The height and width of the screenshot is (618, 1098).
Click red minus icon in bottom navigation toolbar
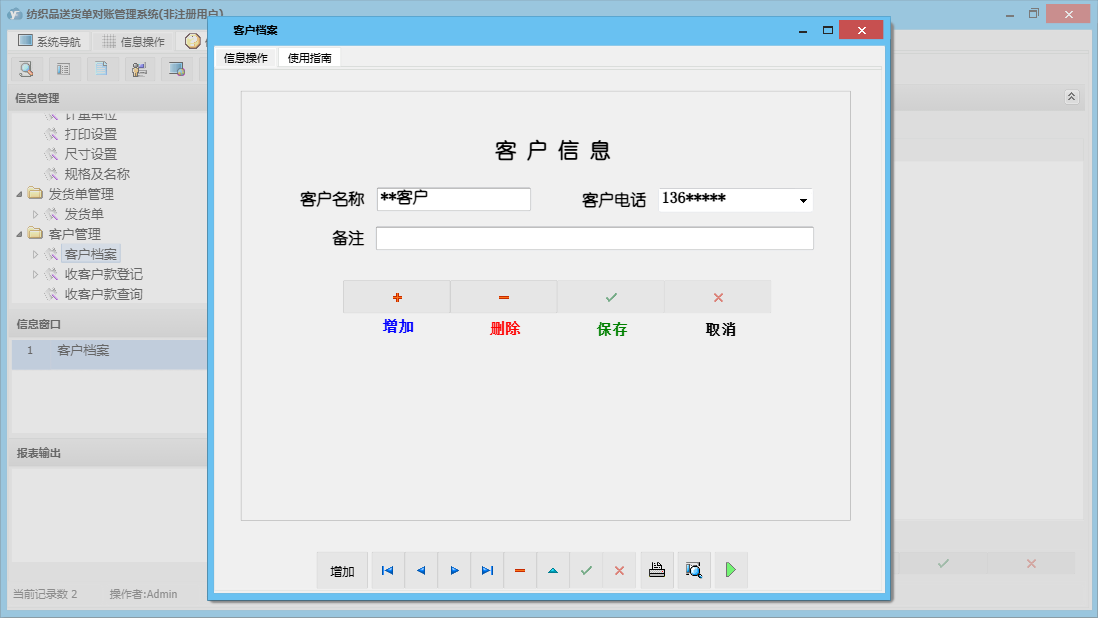pyautogui.click(x=520, y=570)
